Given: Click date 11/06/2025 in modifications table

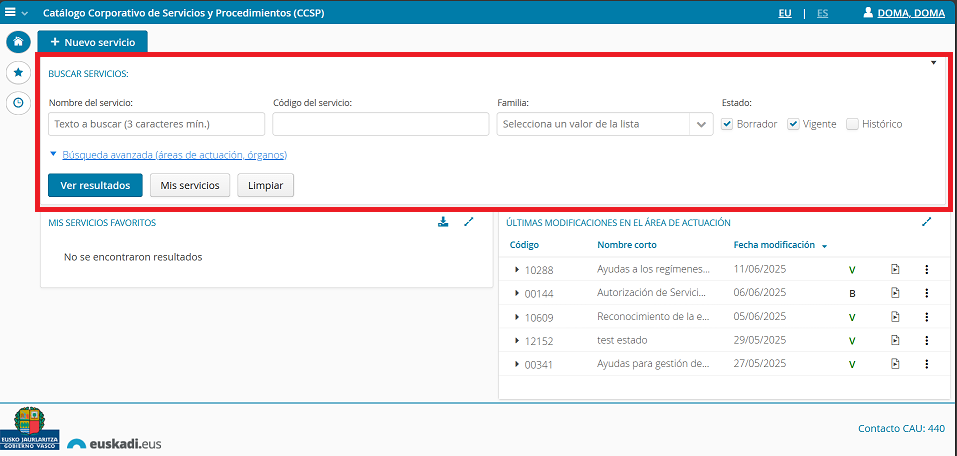Looking at the screenshot, I should (x=759, y=269).
